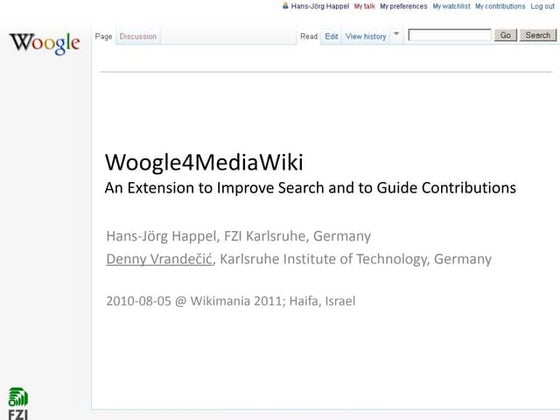Viewport: 560px width, 420px height.
Task: Click the FZI logo
Action: point(18,404)
